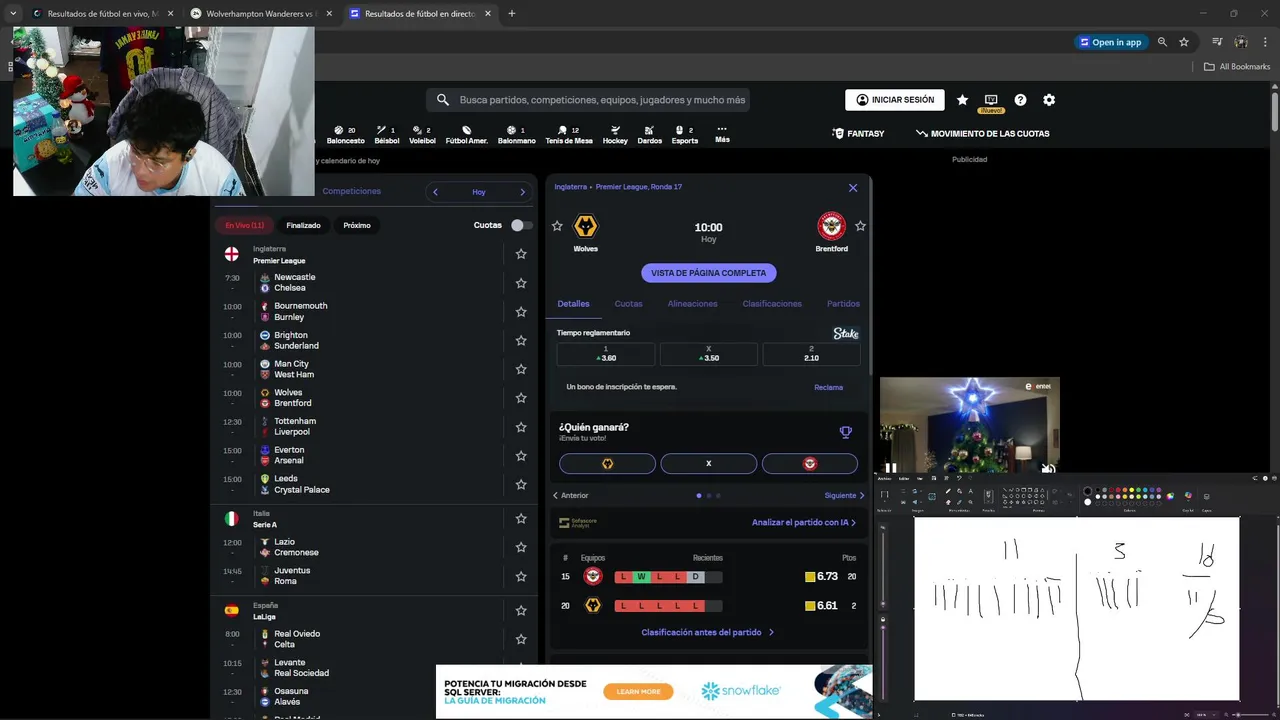Open Edit colors wheel in Paint

click(x=1170, y=496)
